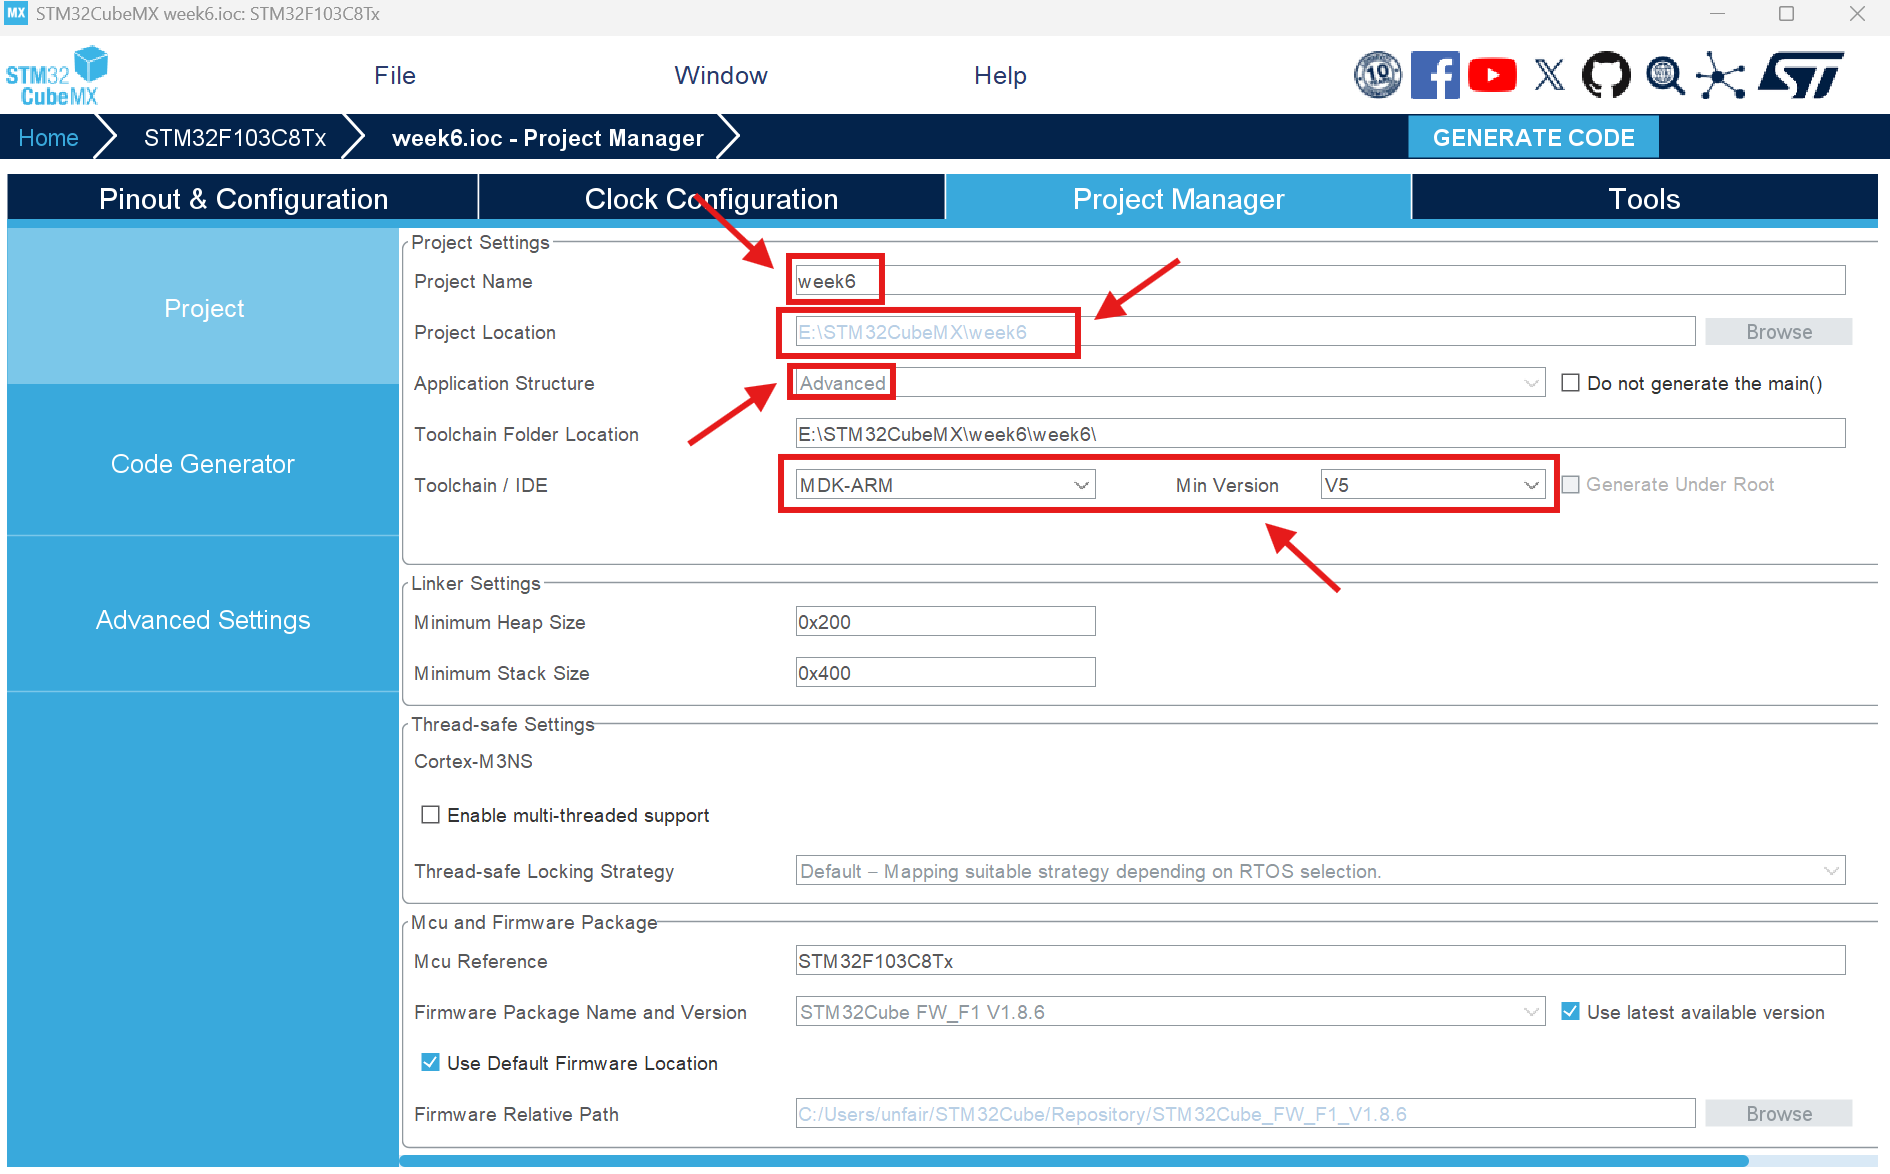Click the Project Location field
The image size is (1890, 1174).
(x=1245, y=332)
